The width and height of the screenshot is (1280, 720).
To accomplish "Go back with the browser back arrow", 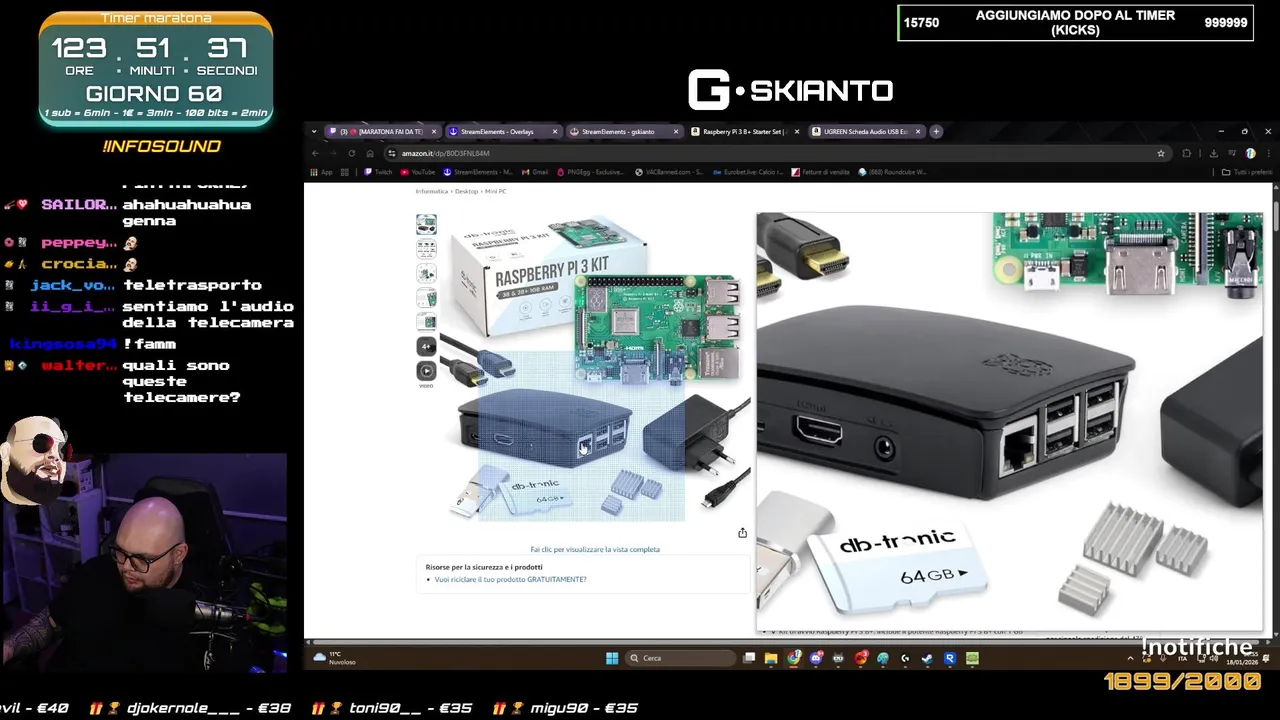I will click(x=315, y=153).
